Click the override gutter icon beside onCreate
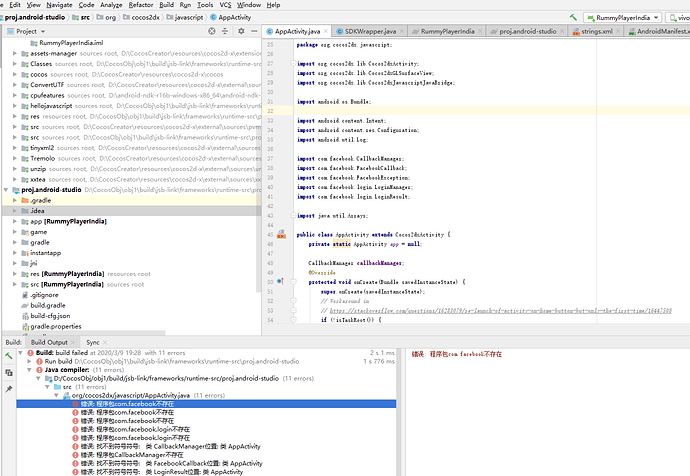Image resolution: width=690 pixels, height=476 pixels. 280,282
